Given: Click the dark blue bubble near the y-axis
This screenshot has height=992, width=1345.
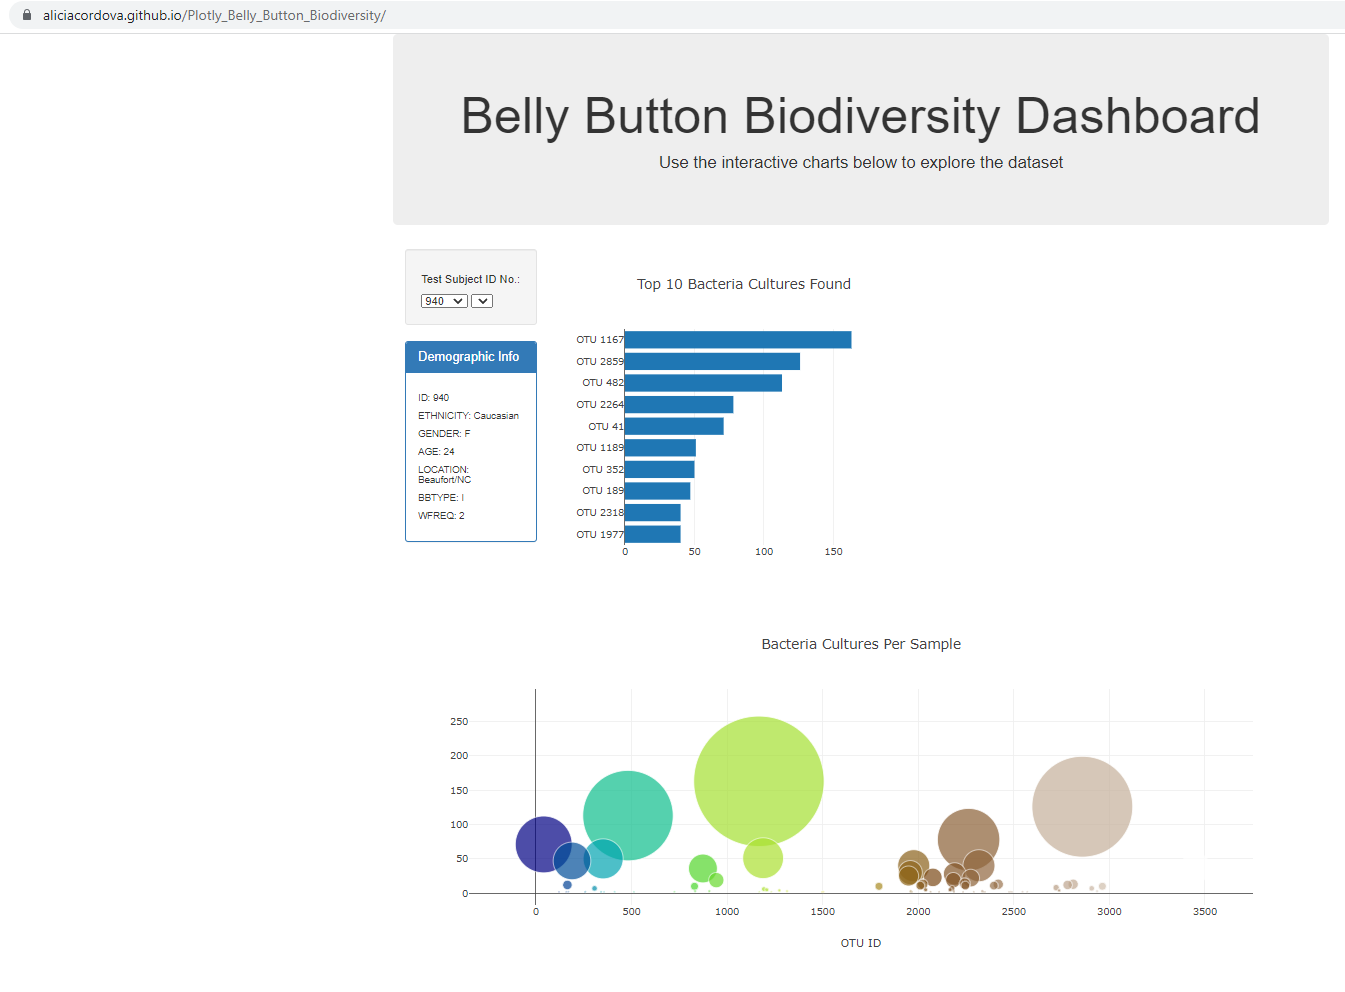Looking at the screenshot, I should (x=541, y=844).
